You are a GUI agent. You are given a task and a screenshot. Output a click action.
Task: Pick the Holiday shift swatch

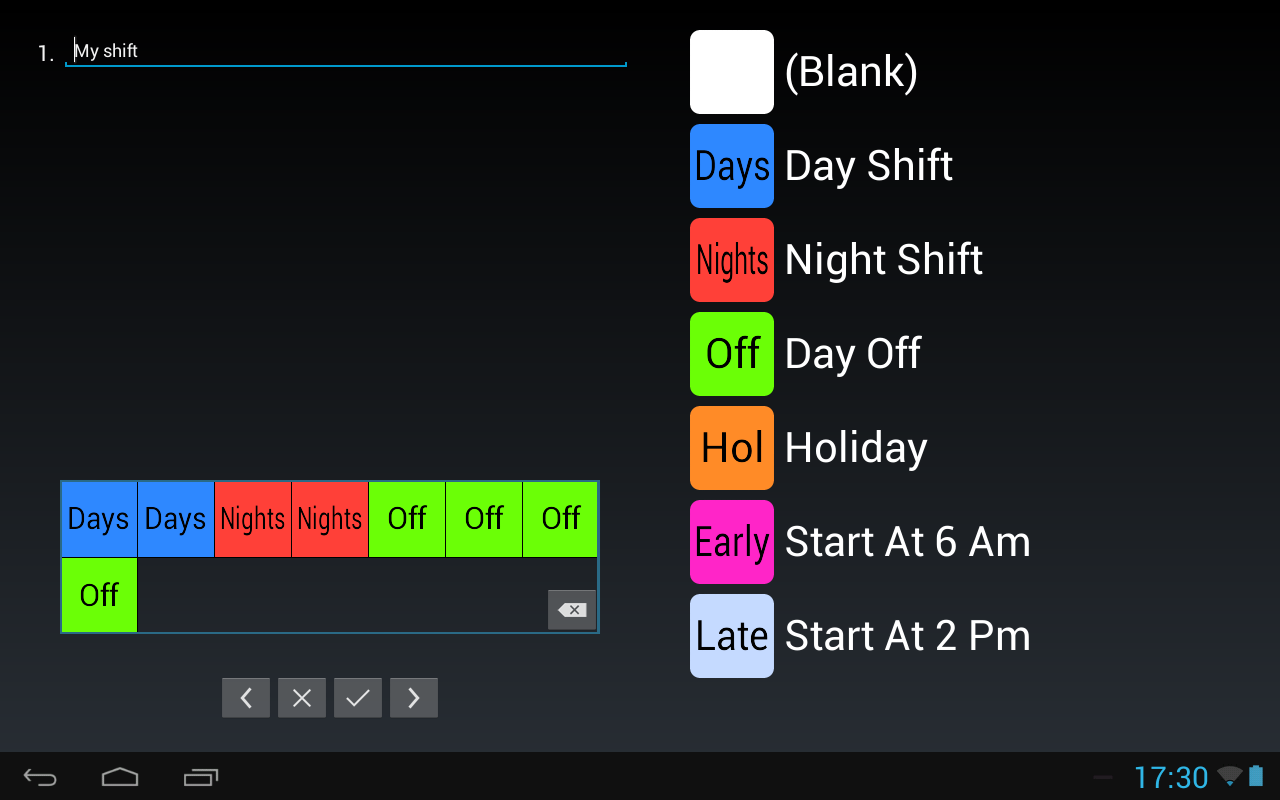point(731,448)
